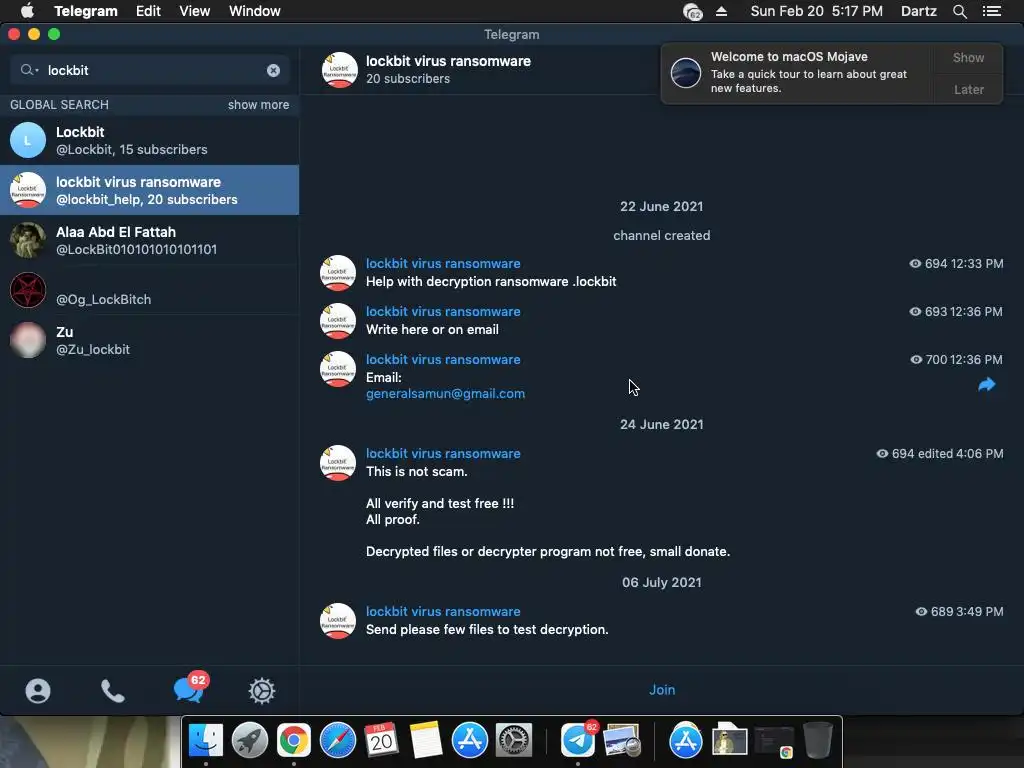Open Spotlight search in menu bar

pyautogui.click(x=959, y=11)
